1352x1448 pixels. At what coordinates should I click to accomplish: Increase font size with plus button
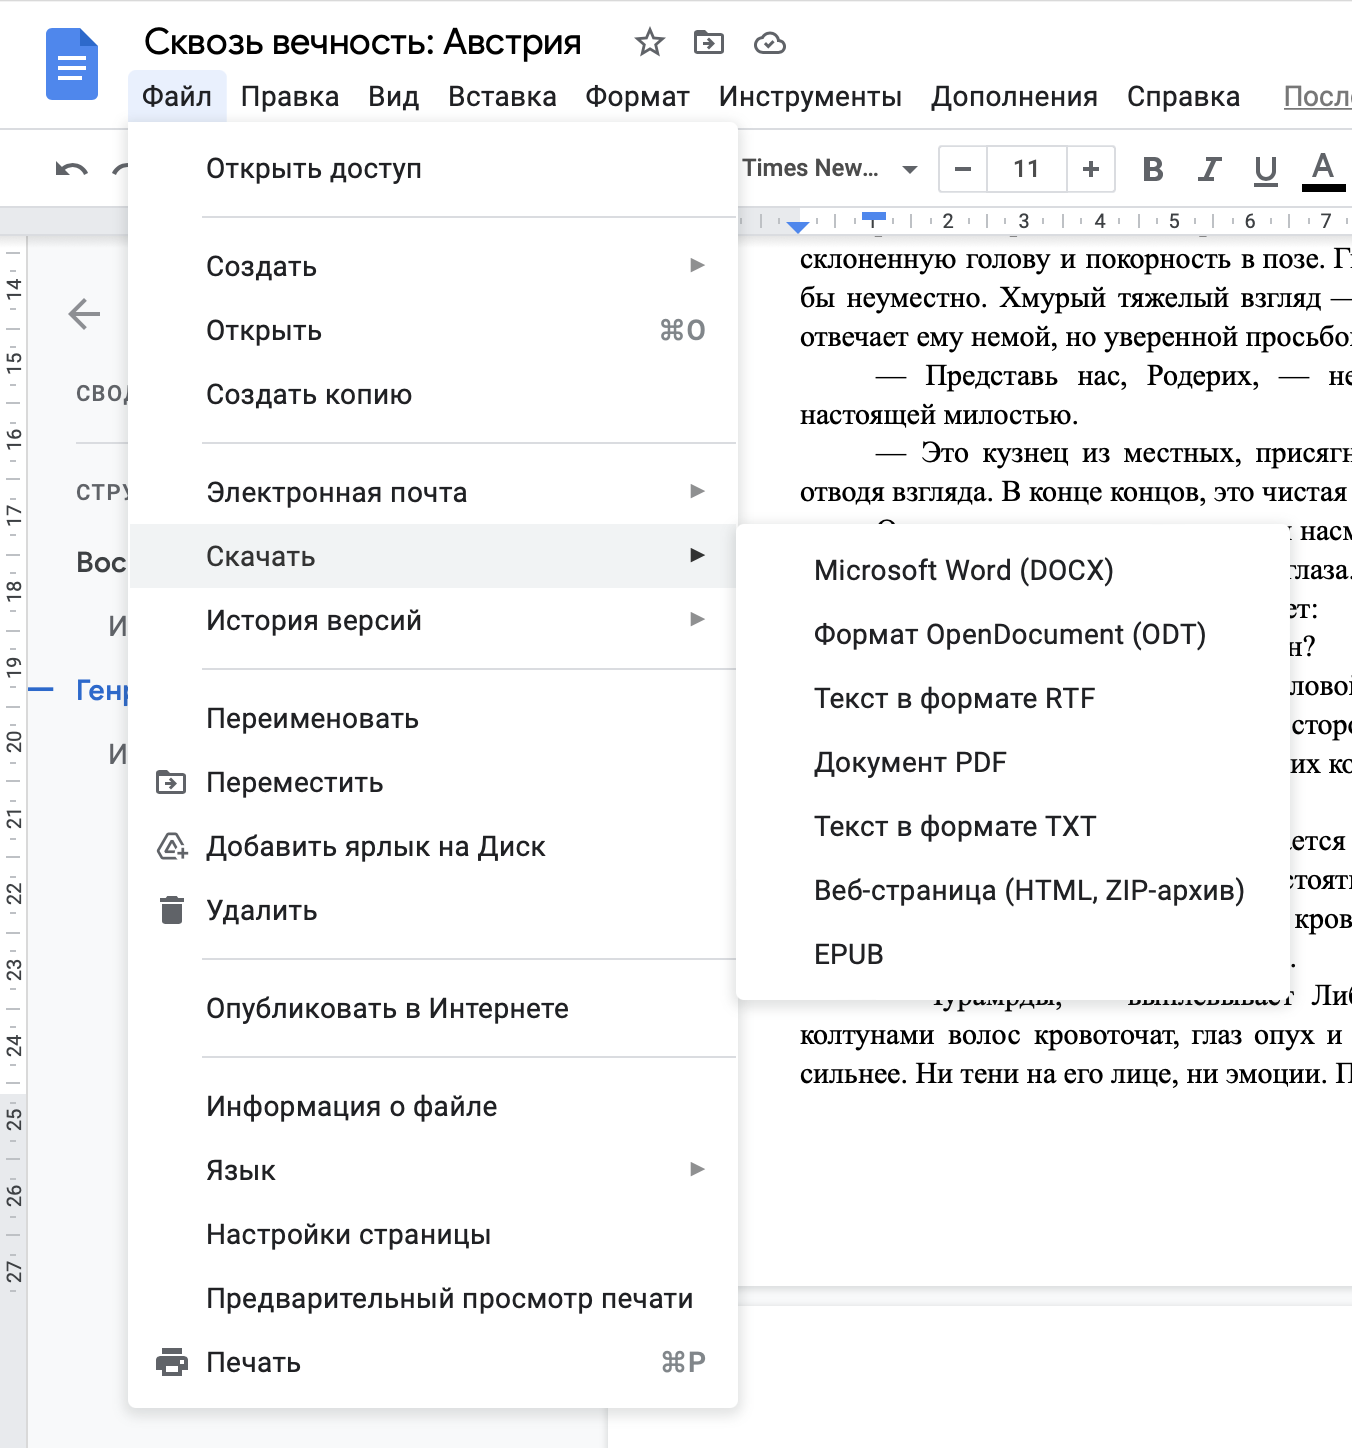point(1090,169)
